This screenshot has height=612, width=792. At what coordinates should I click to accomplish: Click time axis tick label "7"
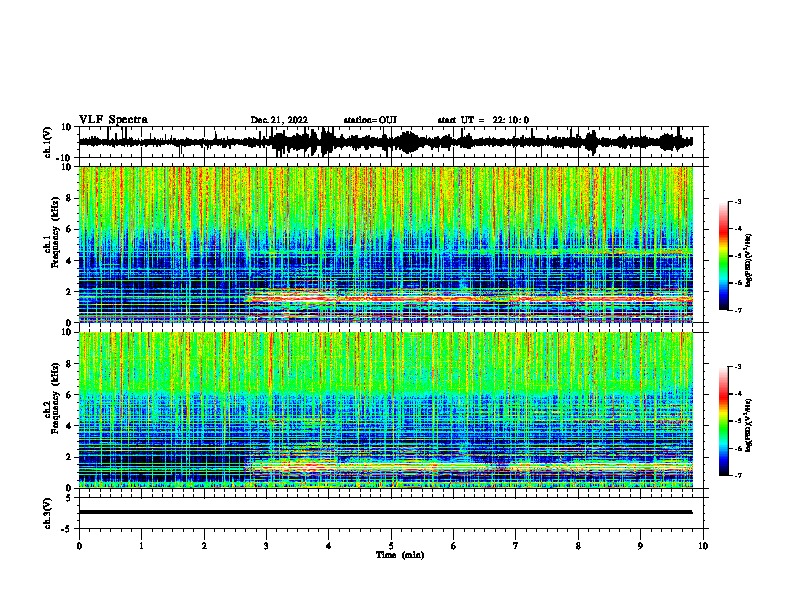516,546
